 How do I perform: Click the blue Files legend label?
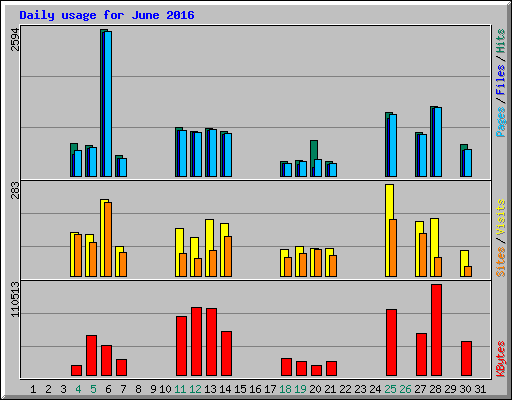tap(501, 80)
